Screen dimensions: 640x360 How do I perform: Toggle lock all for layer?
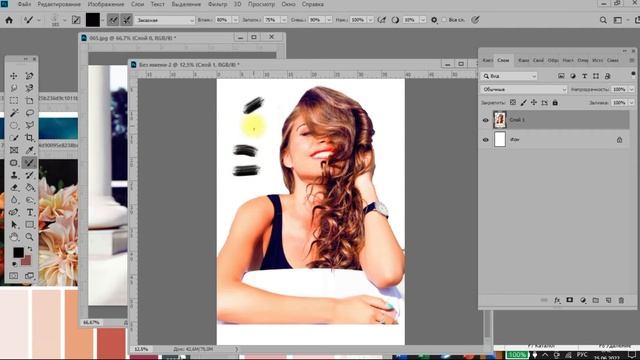point(555,102)
